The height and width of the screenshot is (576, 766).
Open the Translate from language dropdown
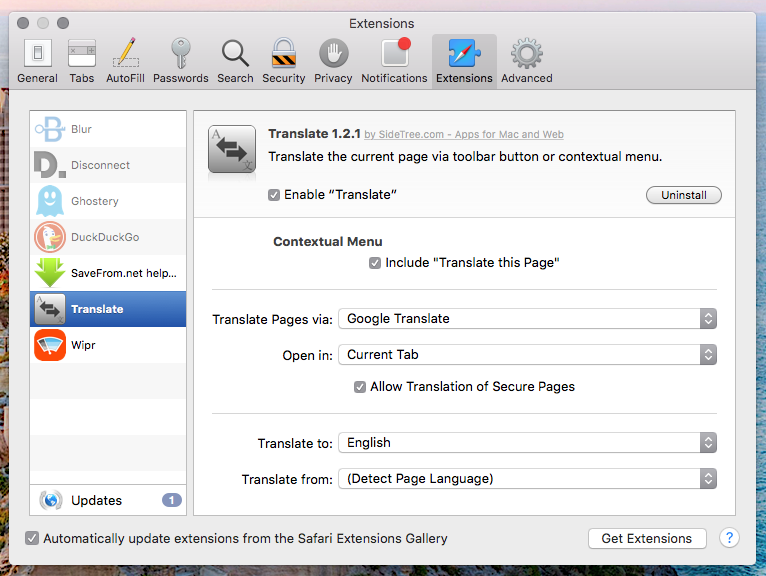(528, 479)
